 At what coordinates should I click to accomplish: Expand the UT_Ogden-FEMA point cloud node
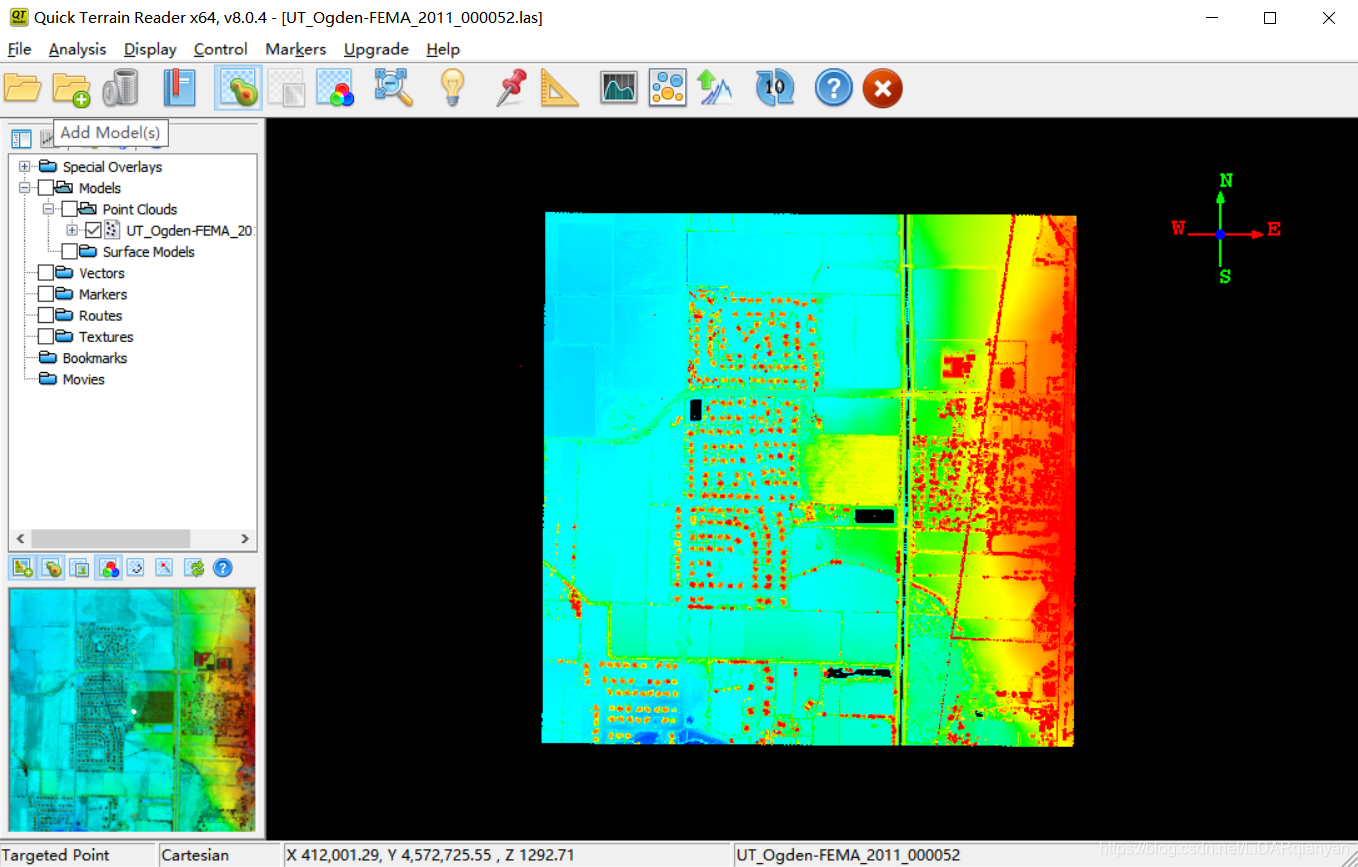point(72,230)
